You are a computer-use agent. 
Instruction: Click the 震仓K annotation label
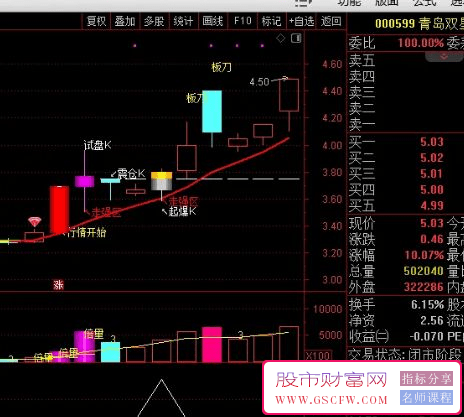[131, 174]
